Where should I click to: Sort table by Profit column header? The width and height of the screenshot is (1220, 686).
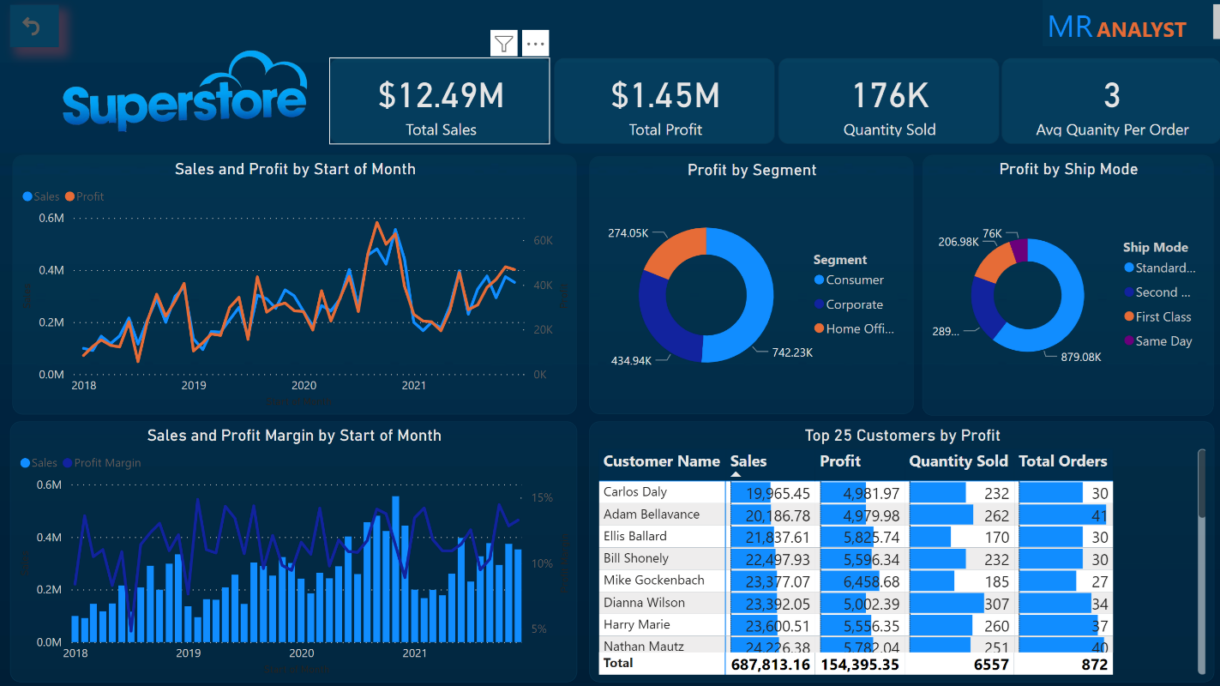pyautogui.click(x=840, y=461)
